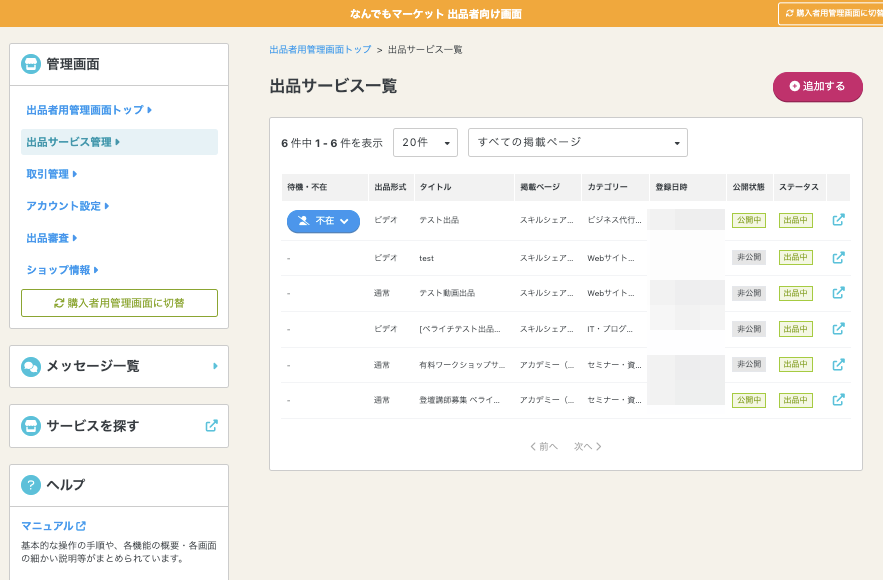This screenshot has height=580, width=883.
Task: Open external link icon for テスト動画出品 row
Action: 838,293
